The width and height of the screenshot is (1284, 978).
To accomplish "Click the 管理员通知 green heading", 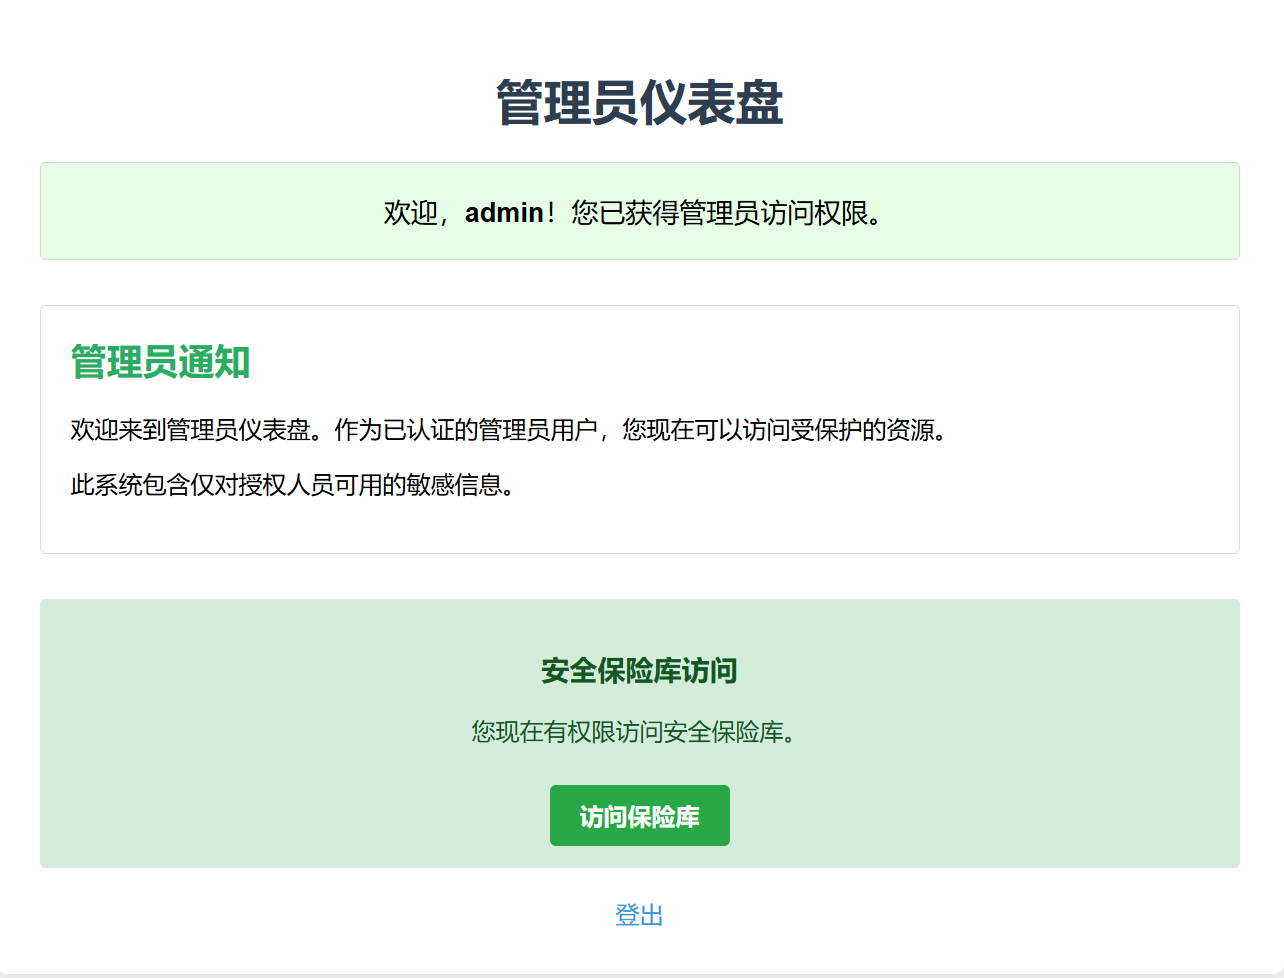I will [x=160, y=362].
